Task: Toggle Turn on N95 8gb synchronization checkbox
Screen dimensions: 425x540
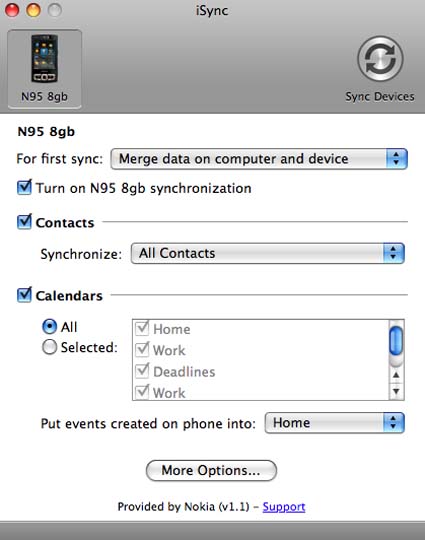Action: [24, 187]
